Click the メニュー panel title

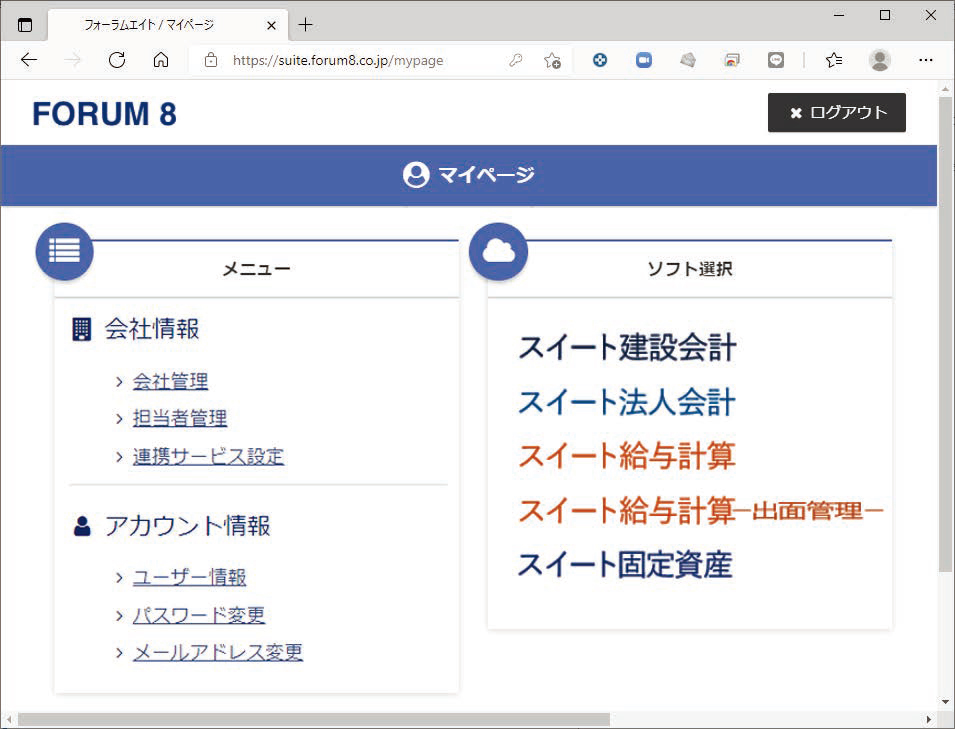256,269
